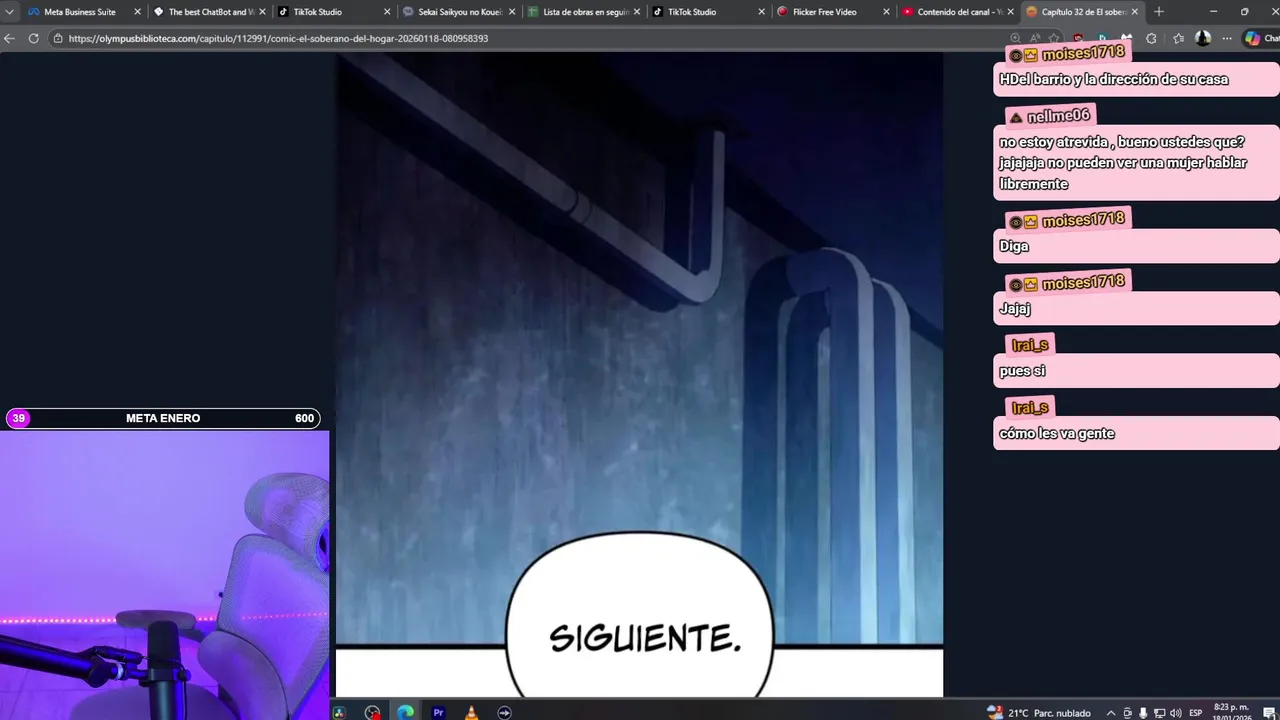Open browser extensions puzzle icon
1280x720 pixels.
tap(1151, 38)
